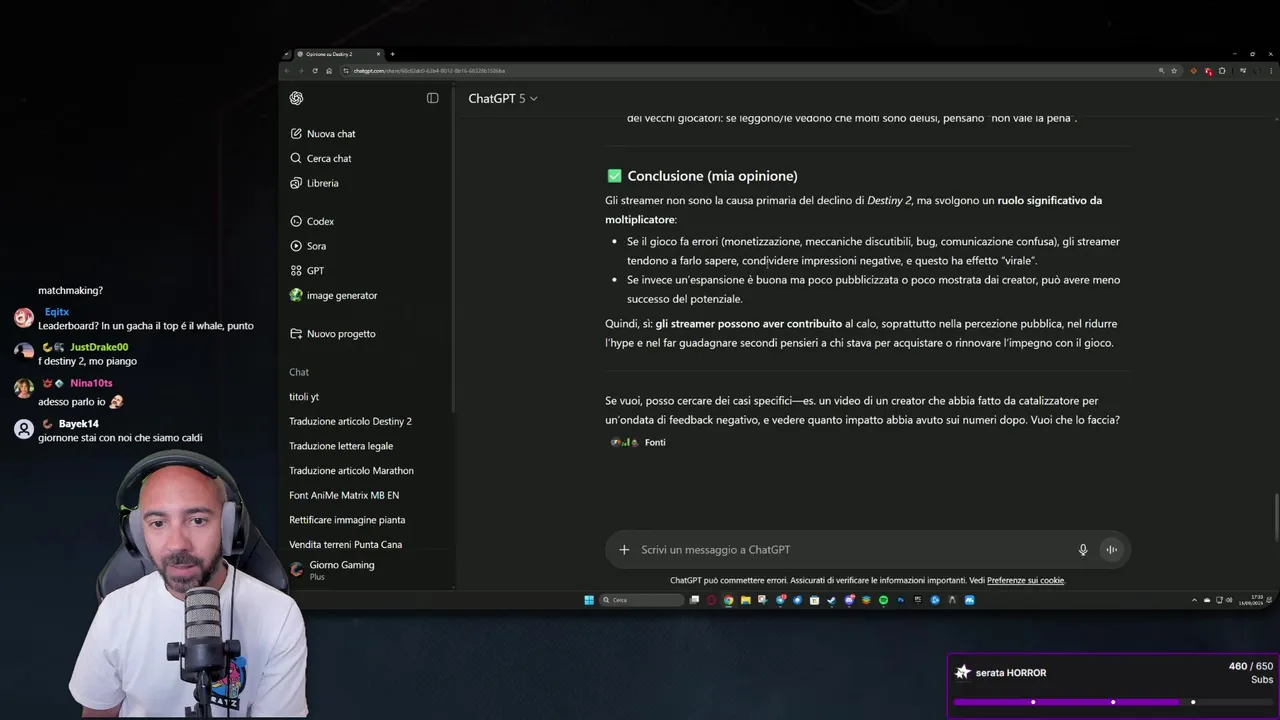Open the Windows Start menu
1280x720 pixels.
coord(589,600)
